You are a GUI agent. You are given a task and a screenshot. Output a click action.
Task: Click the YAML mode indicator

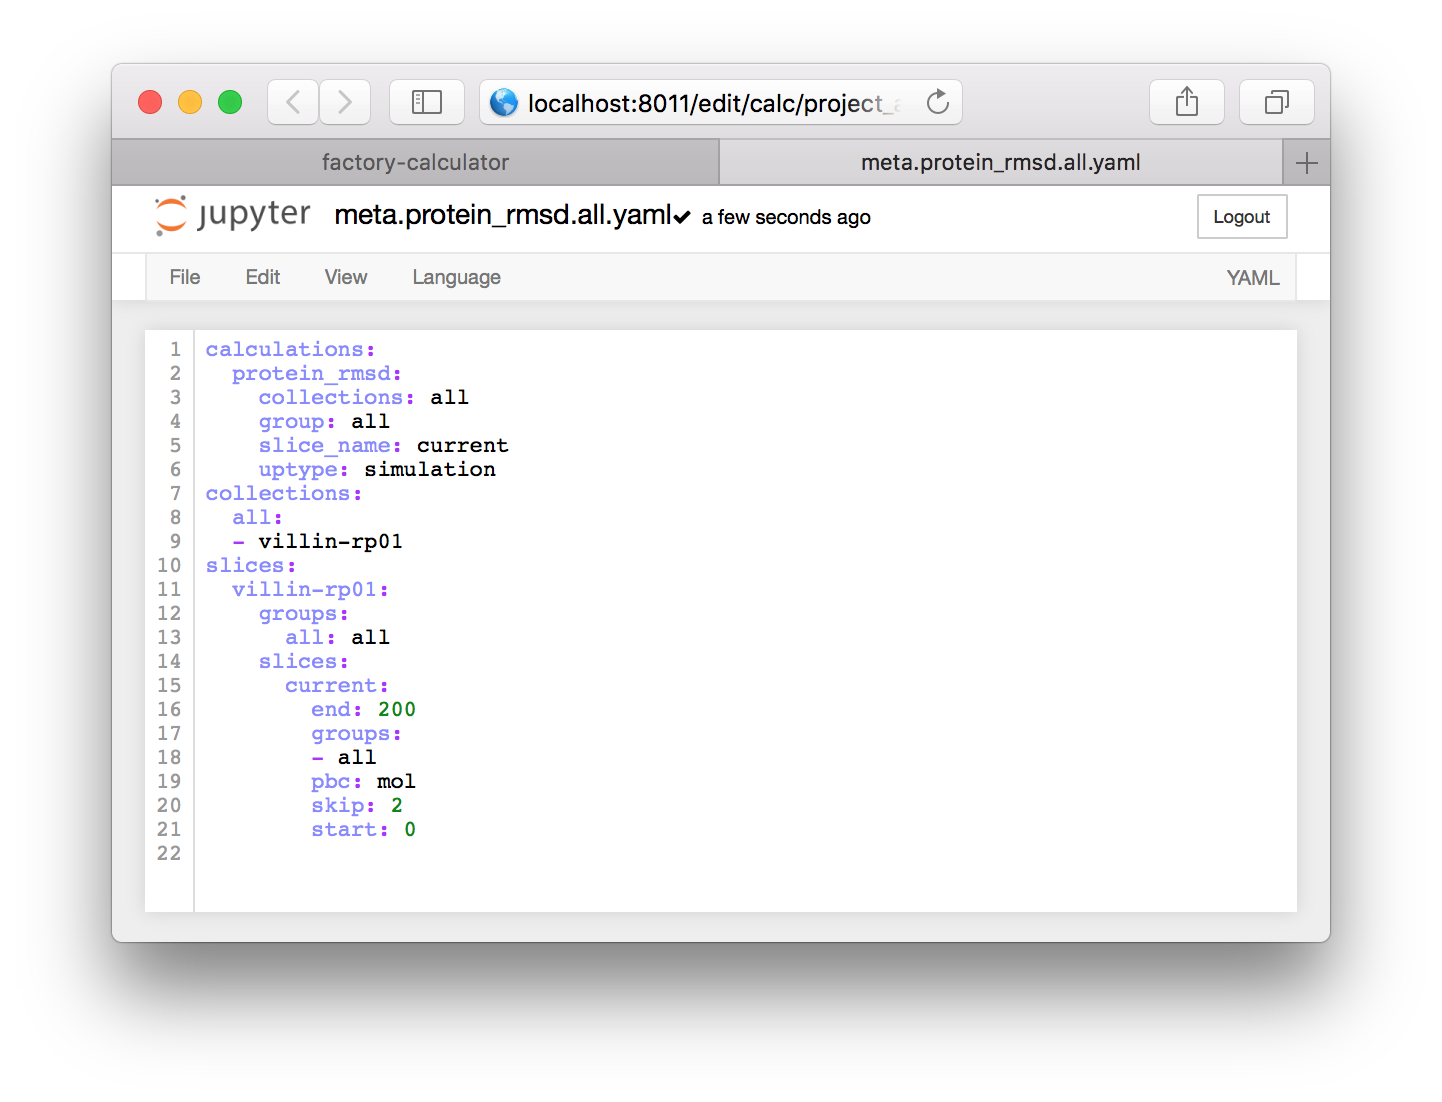click(x=1253, y=278)
